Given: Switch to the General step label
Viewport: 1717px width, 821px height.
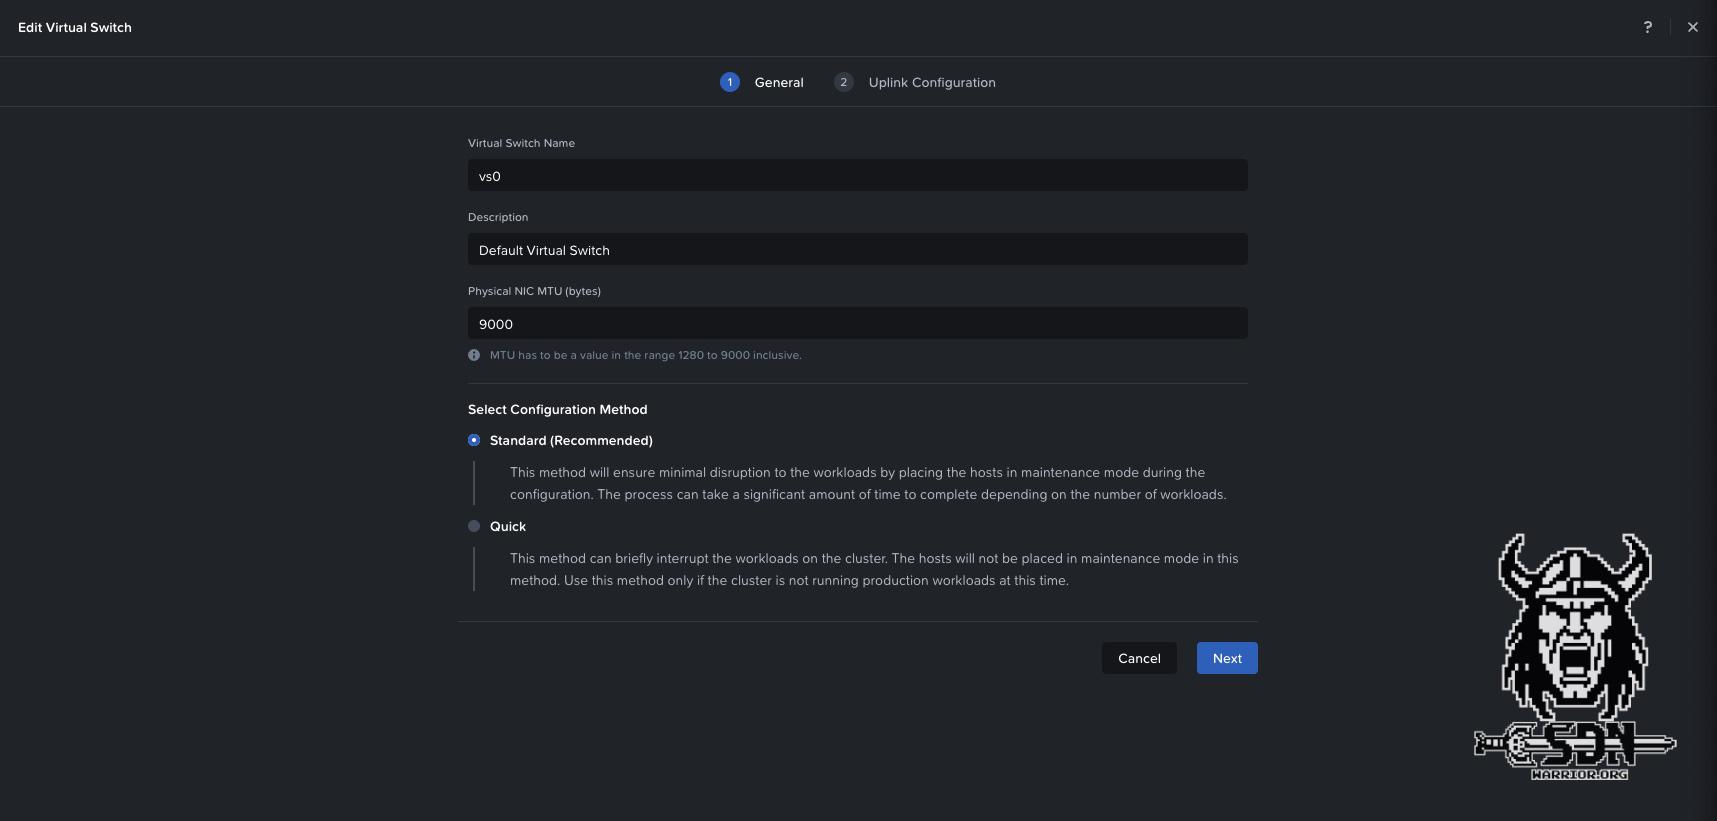Looking at the screenshot, I should point(778,82).
